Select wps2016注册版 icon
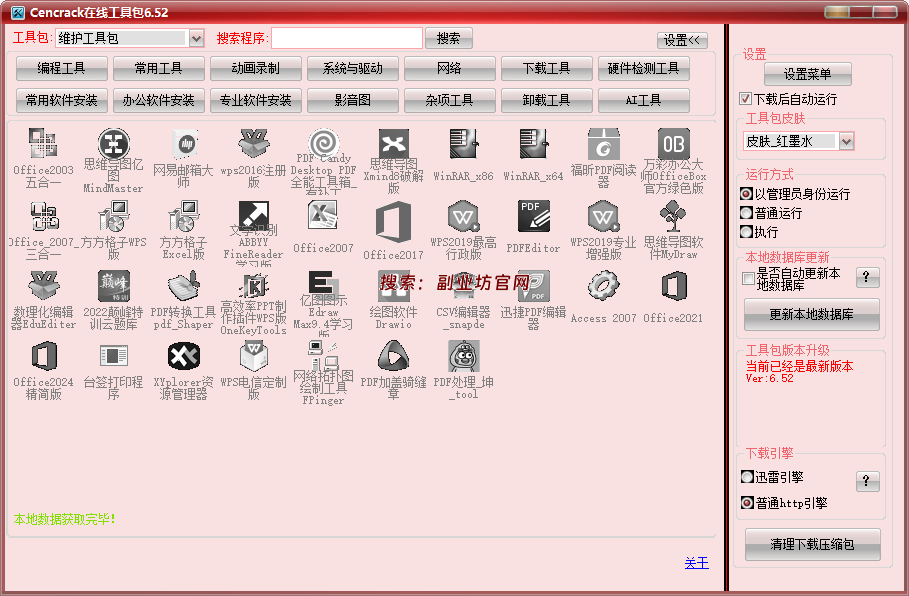 click(254, 144)
